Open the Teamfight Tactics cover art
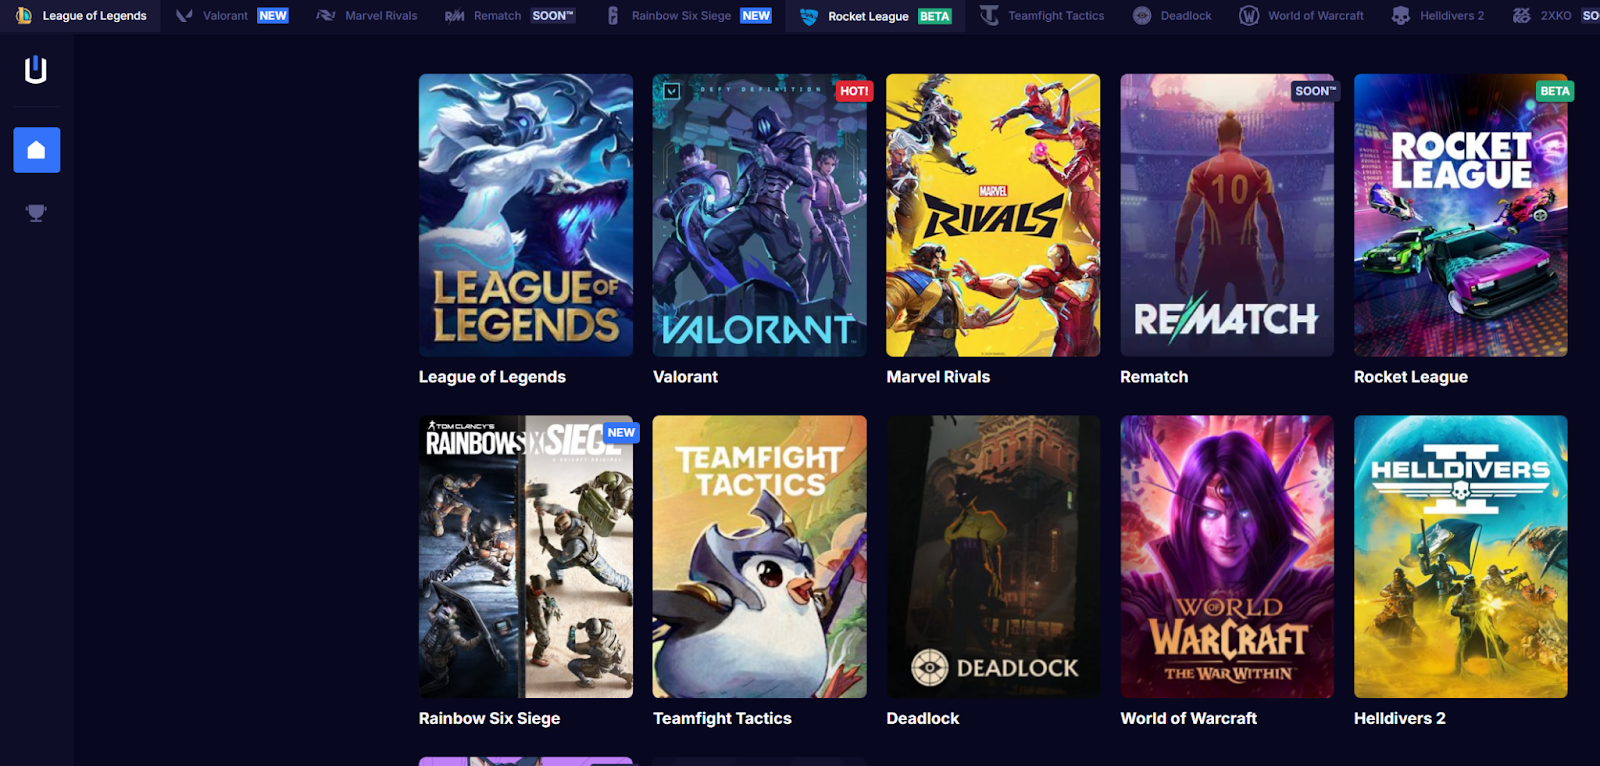This screenshot has width=1600, height=766. 760,557
